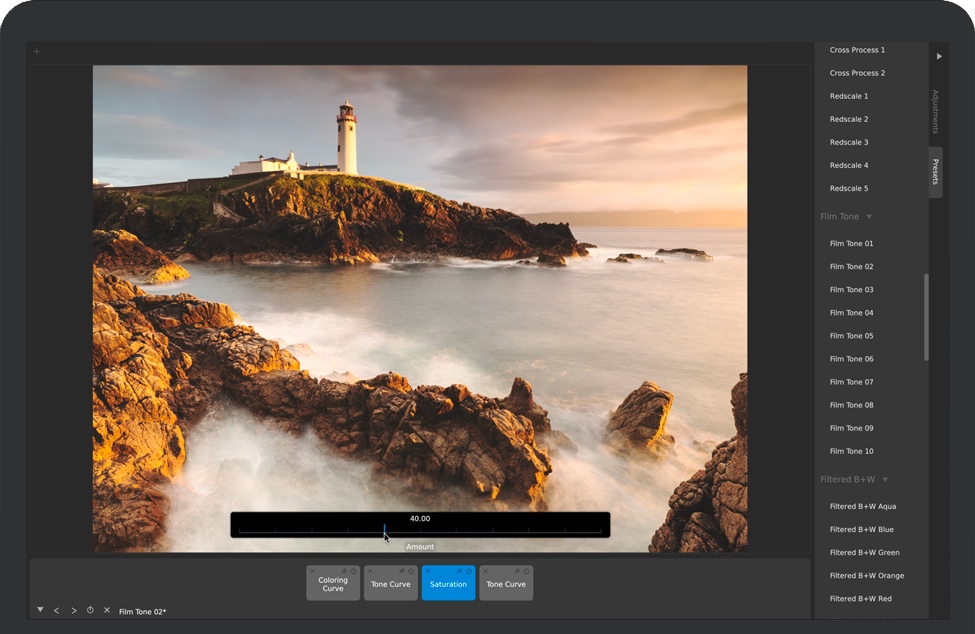Click the presets panel scrollbar
Image resolution: width=975 pixels, height=634 pixels.
[x=925, y=316]
